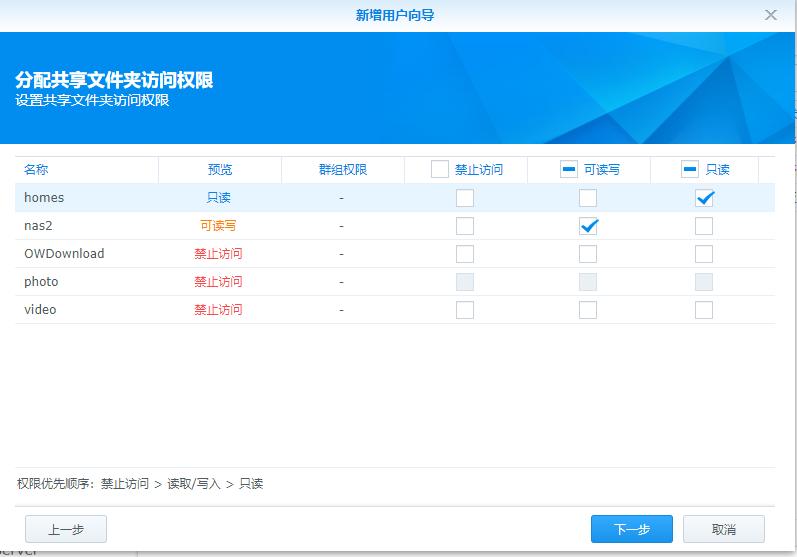Click the 下一步 button

tap(632, 529)
